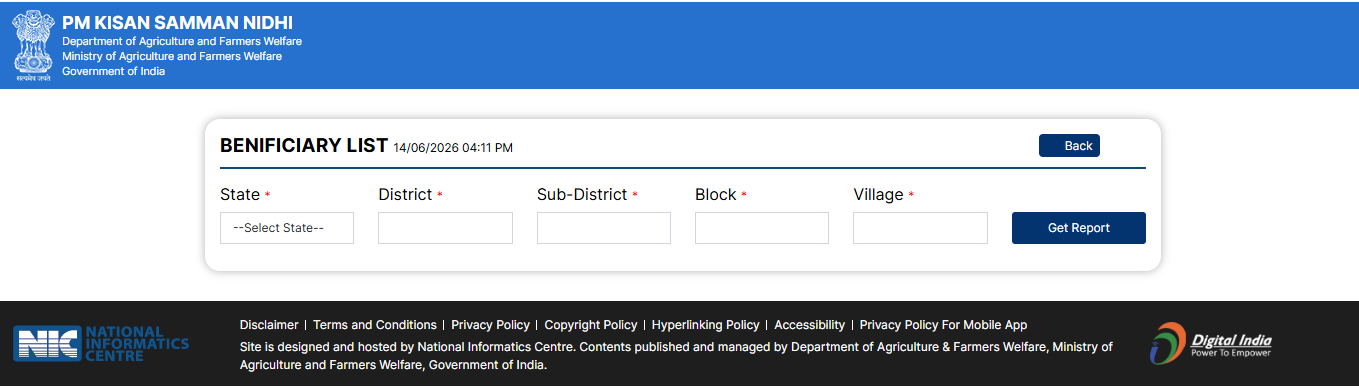Click the Digital India logo
Image resolution: width=1359 pixels, height=388 pixels.
click(x=1210, y=343)
